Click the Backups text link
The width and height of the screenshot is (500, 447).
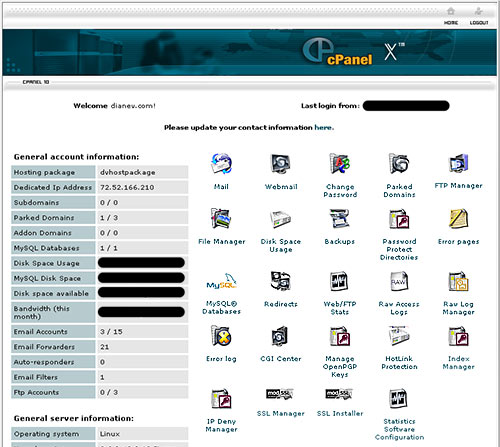[x=340, y=241]
